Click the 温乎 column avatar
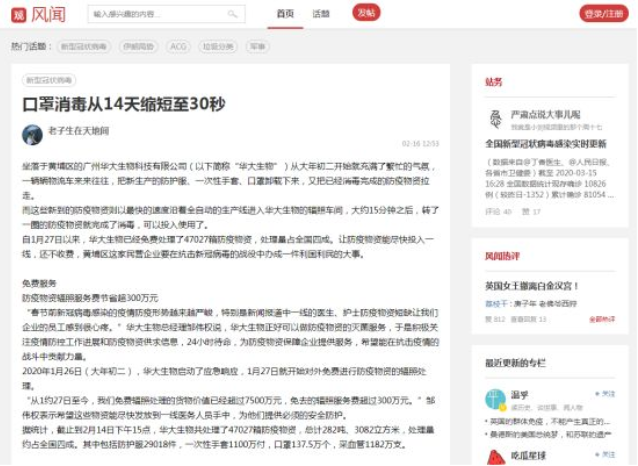Viewport: 638px width, 466px height. click(494, 399)
